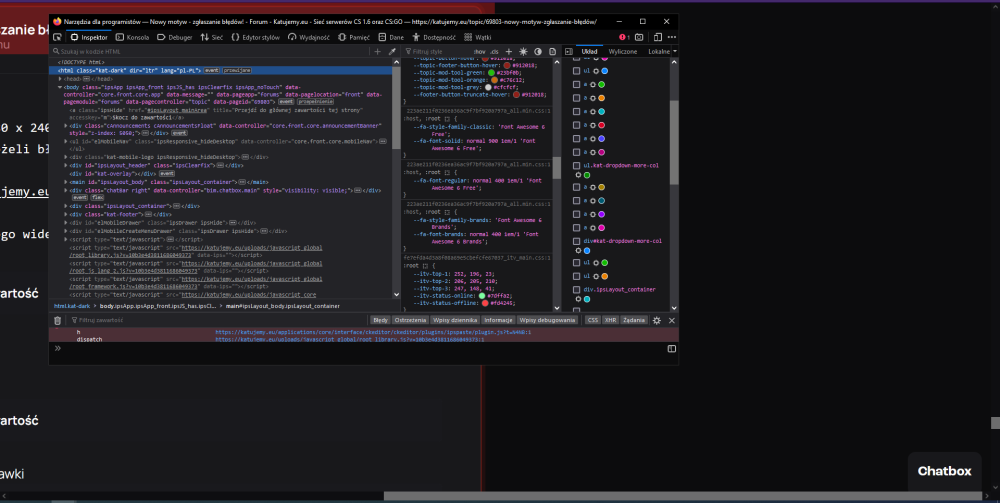Toggle the :hov pseudo-class panel
1000x503 pixels.
479,52
